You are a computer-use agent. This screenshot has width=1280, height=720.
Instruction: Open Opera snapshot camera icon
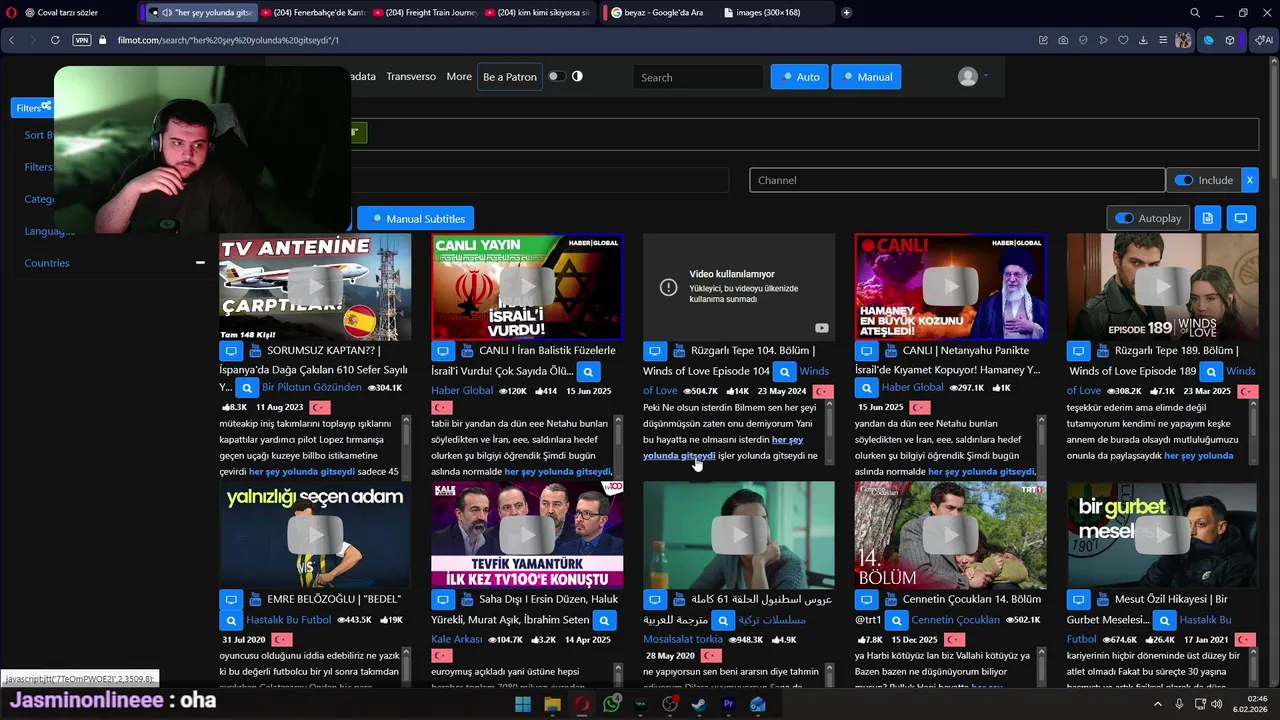[1063, 40]
